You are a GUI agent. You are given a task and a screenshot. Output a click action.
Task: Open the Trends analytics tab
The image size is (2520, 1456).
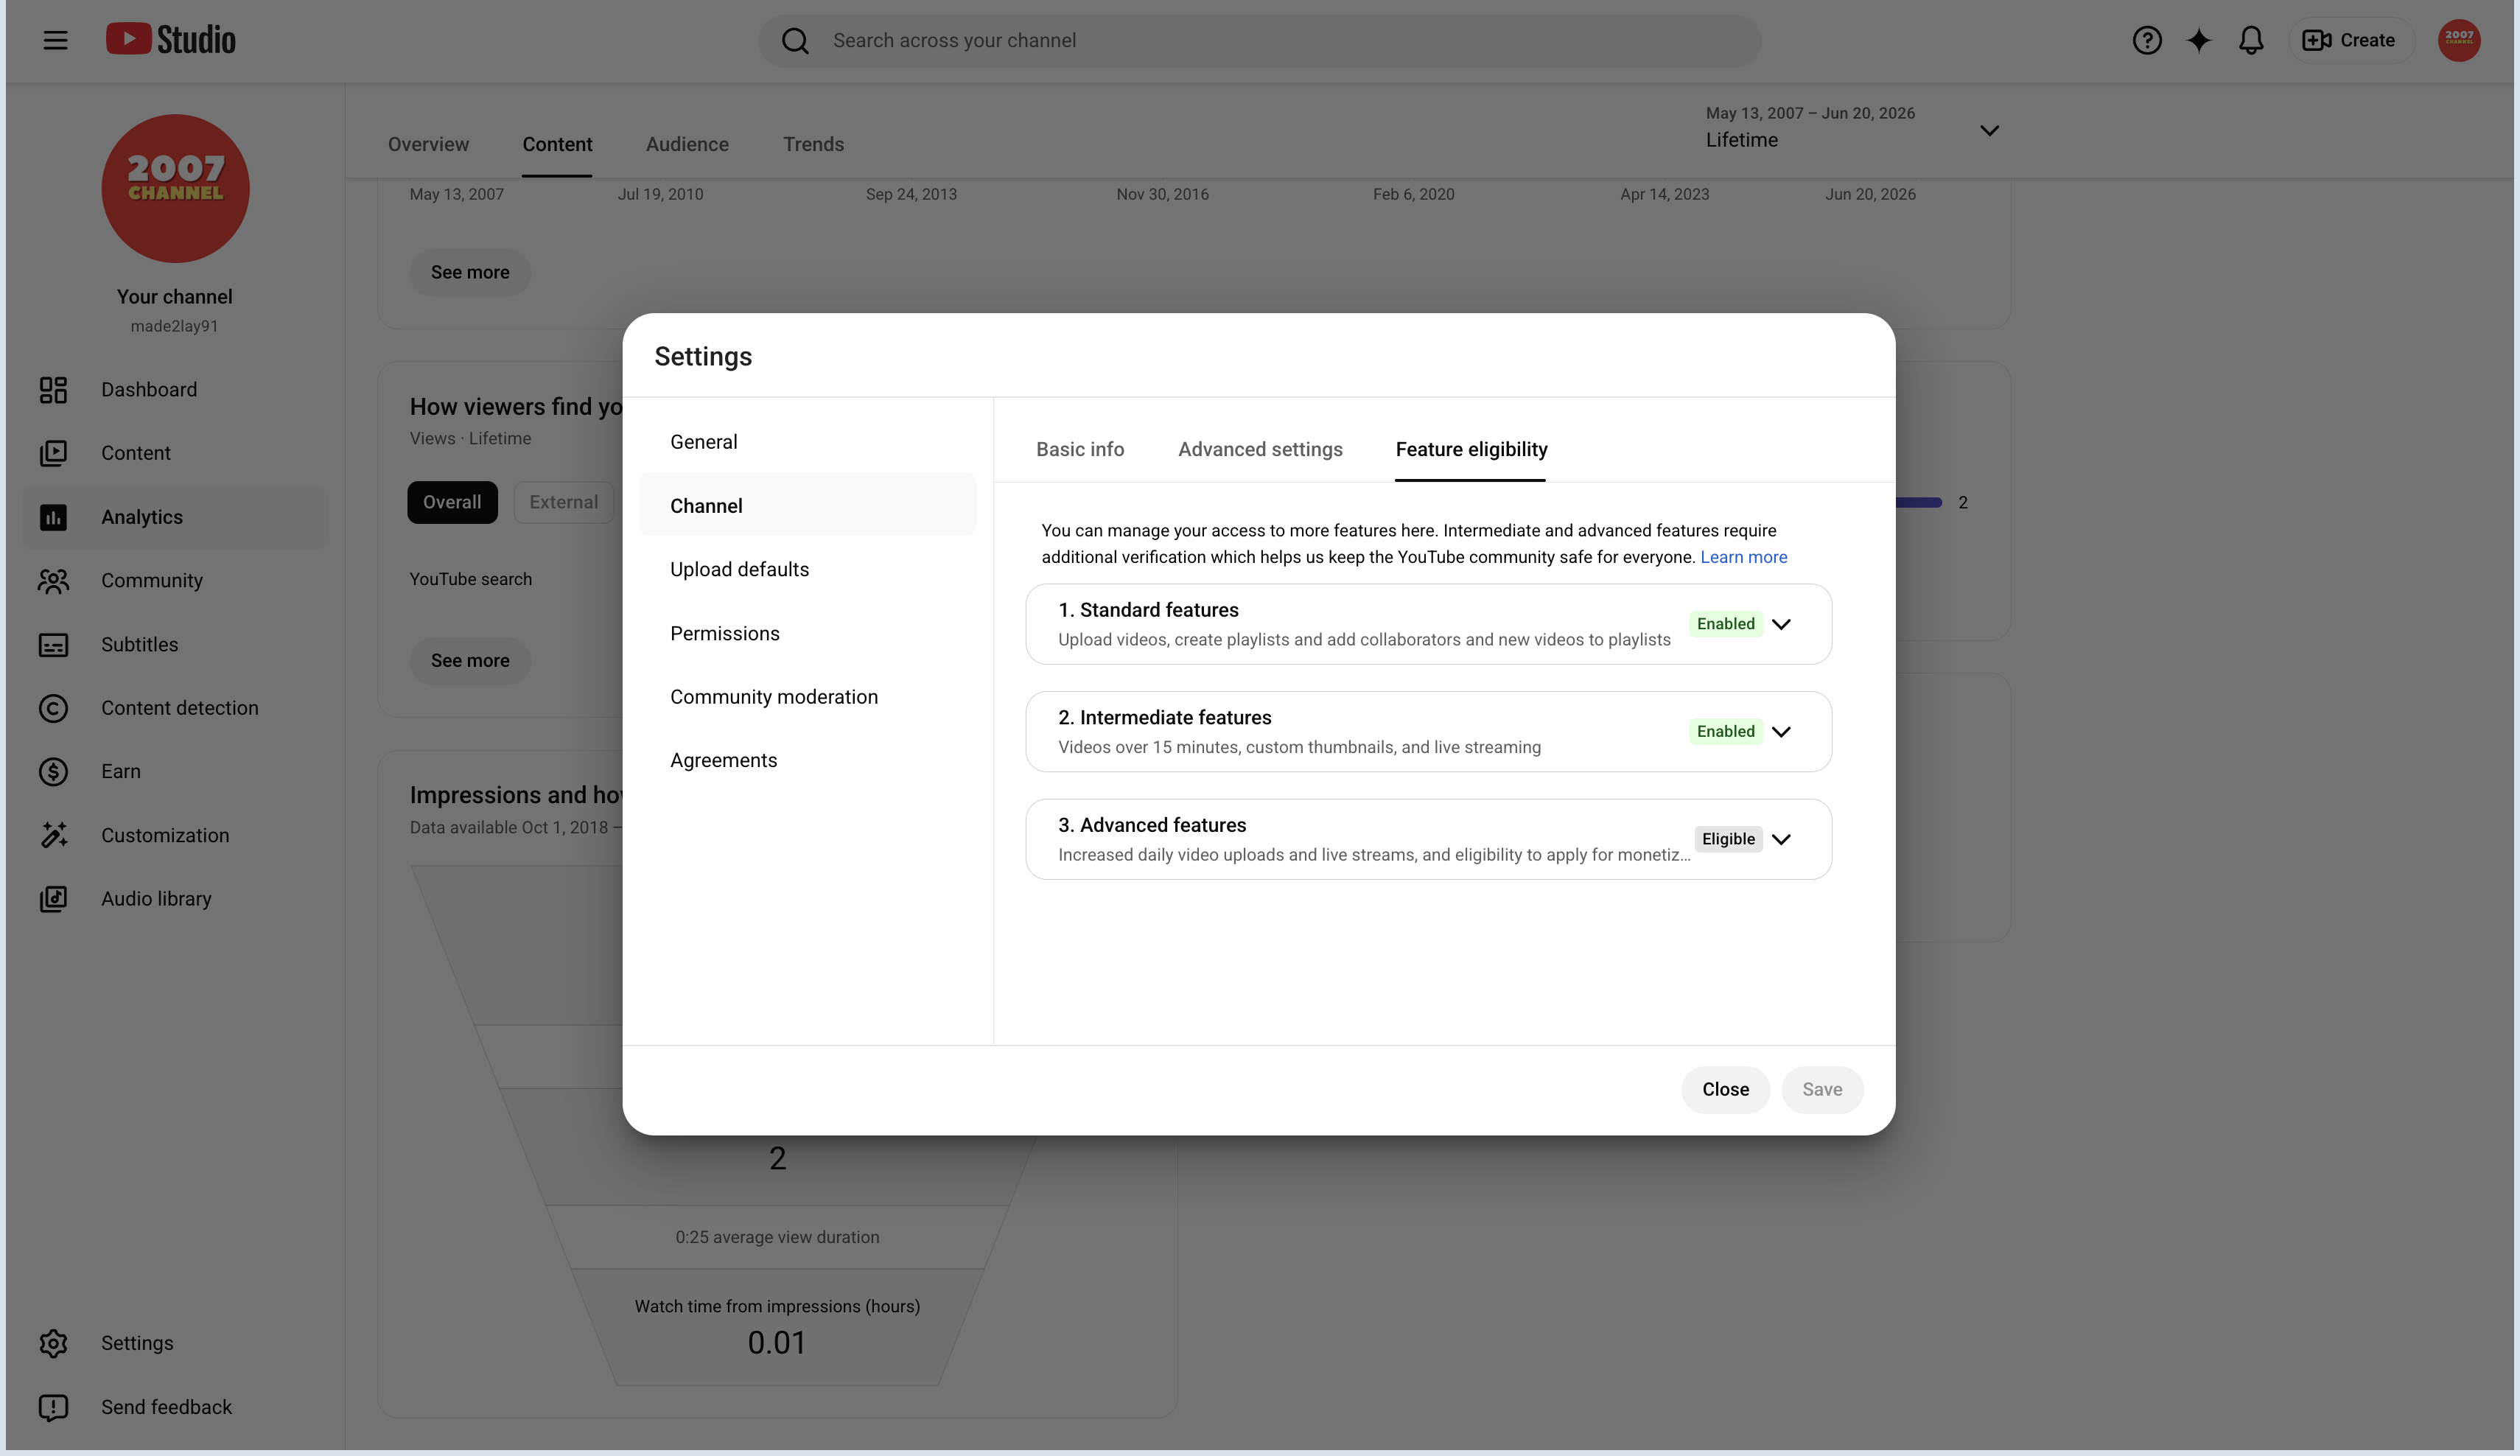(x=813, y=144)
